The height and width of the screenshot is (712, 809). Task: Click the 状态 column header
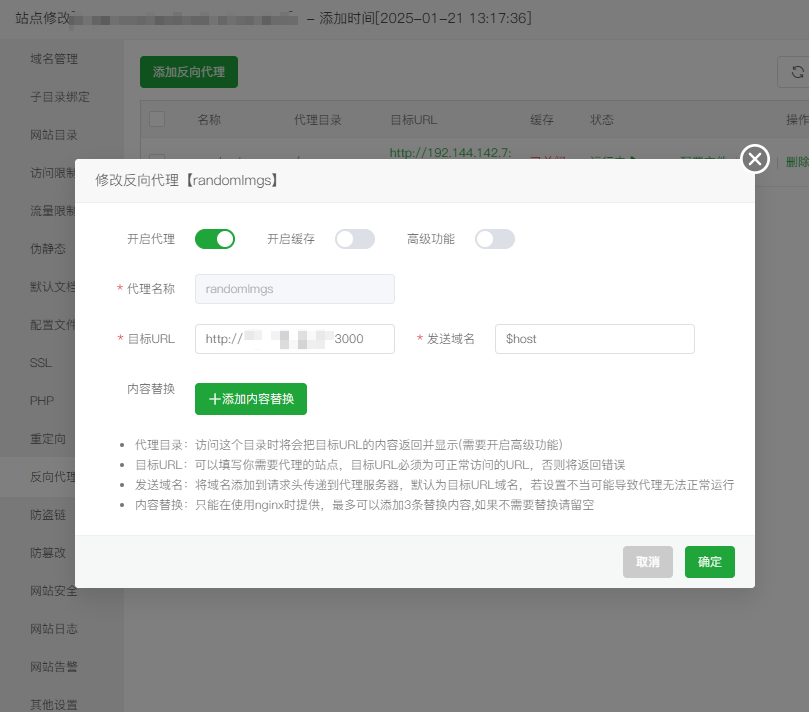(602, 120)
